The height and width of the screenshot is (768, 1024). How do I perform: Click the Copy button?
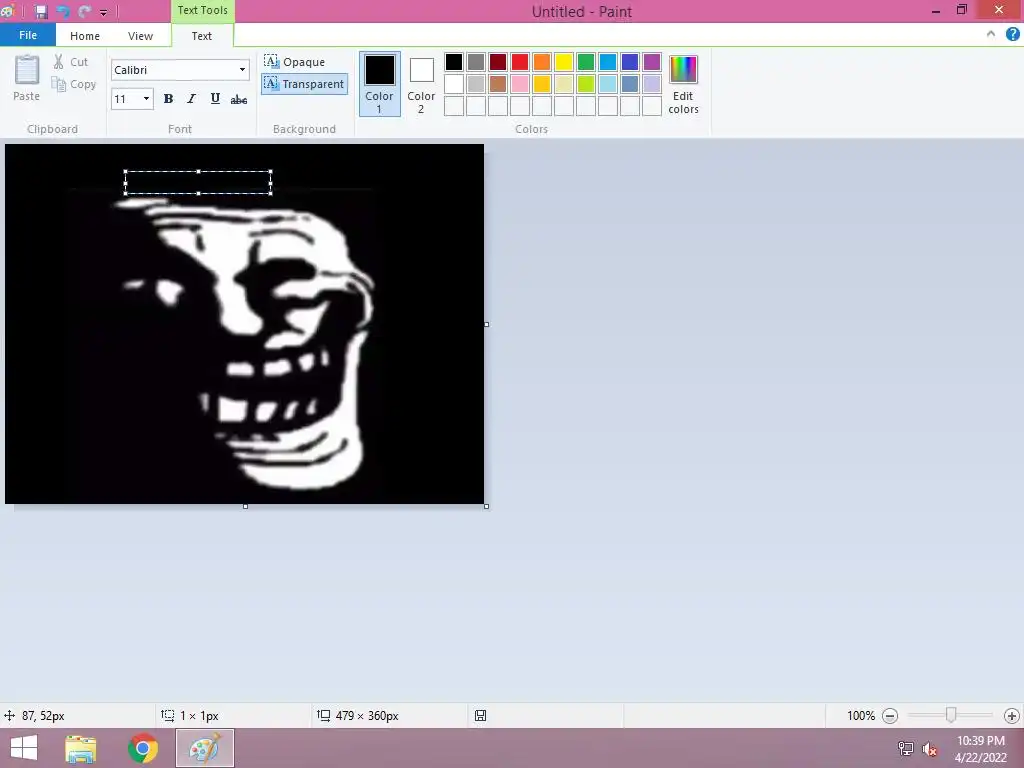tap(74, 84)
